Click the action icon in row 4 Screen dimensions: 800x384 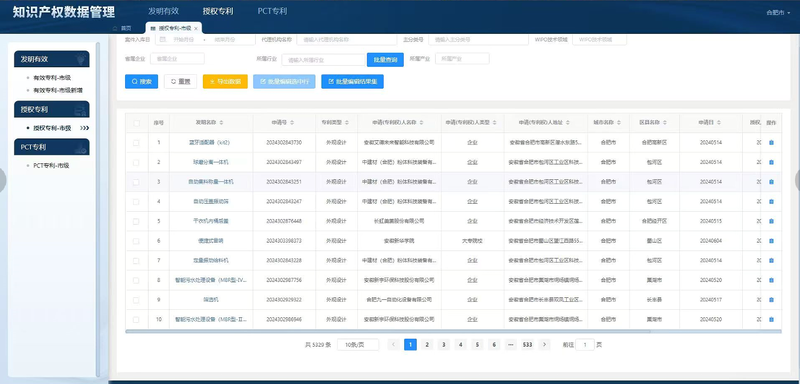tap(771, 202)
